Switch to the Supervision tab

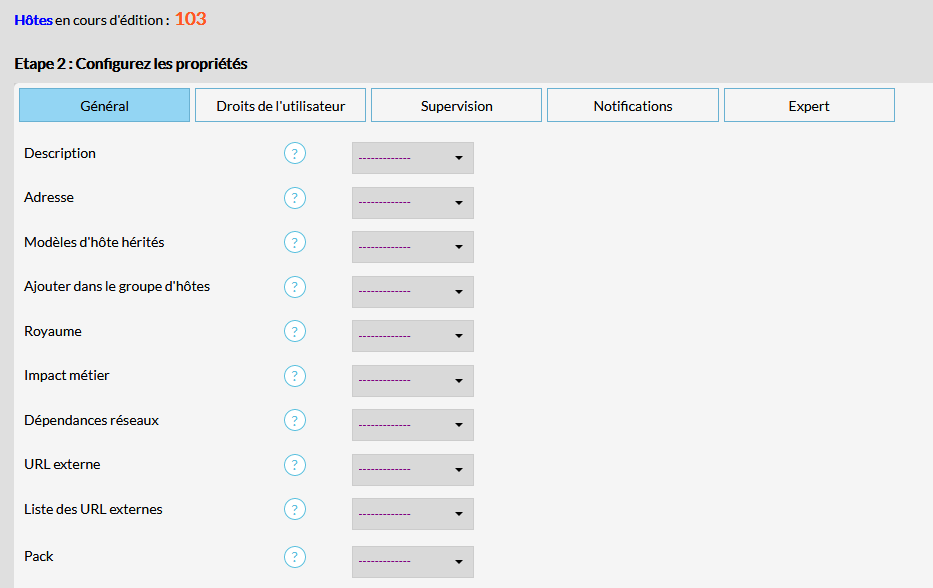tap(456, 106)
